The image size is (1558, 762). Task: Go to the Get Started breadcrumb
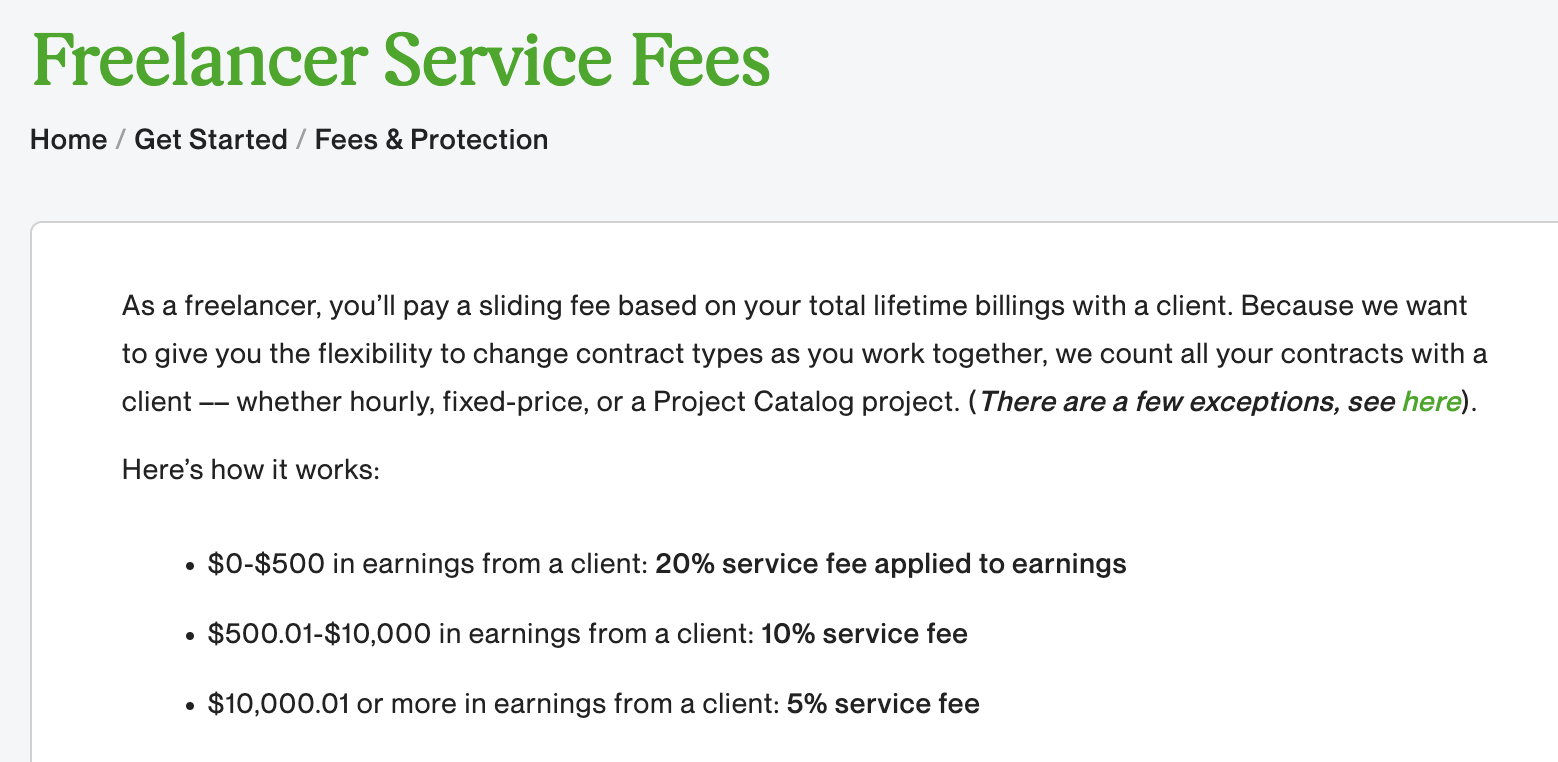(x=211, y=139)
